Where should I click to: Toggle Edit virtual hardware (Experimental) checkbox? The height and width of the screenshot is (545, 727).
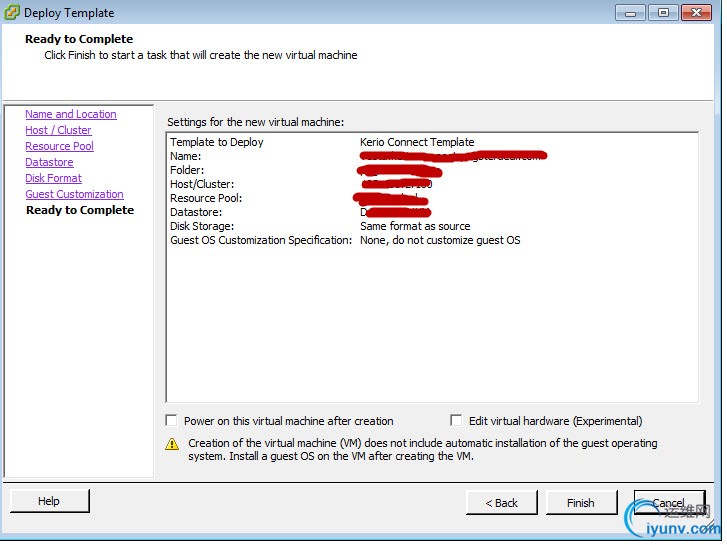456,420
